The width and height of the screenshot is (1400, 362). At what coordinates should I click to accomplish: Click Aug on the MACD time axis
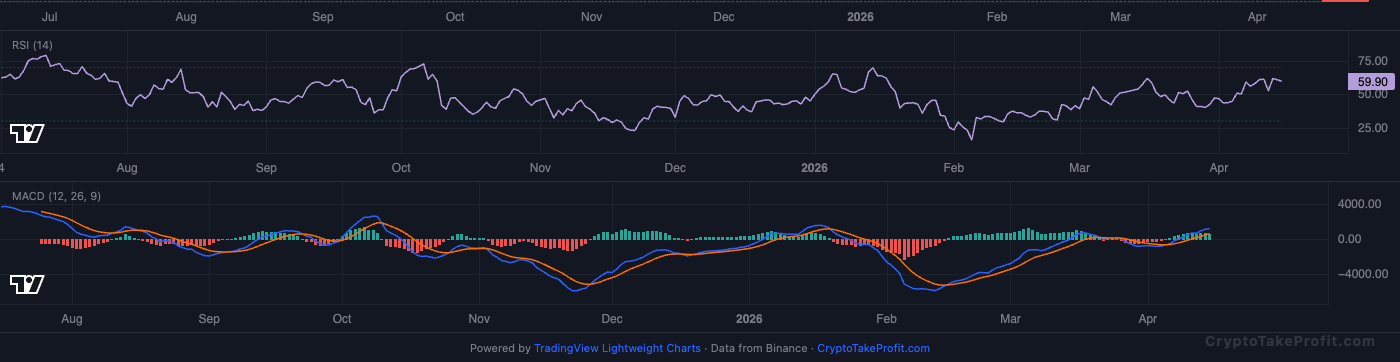[71, 319]
